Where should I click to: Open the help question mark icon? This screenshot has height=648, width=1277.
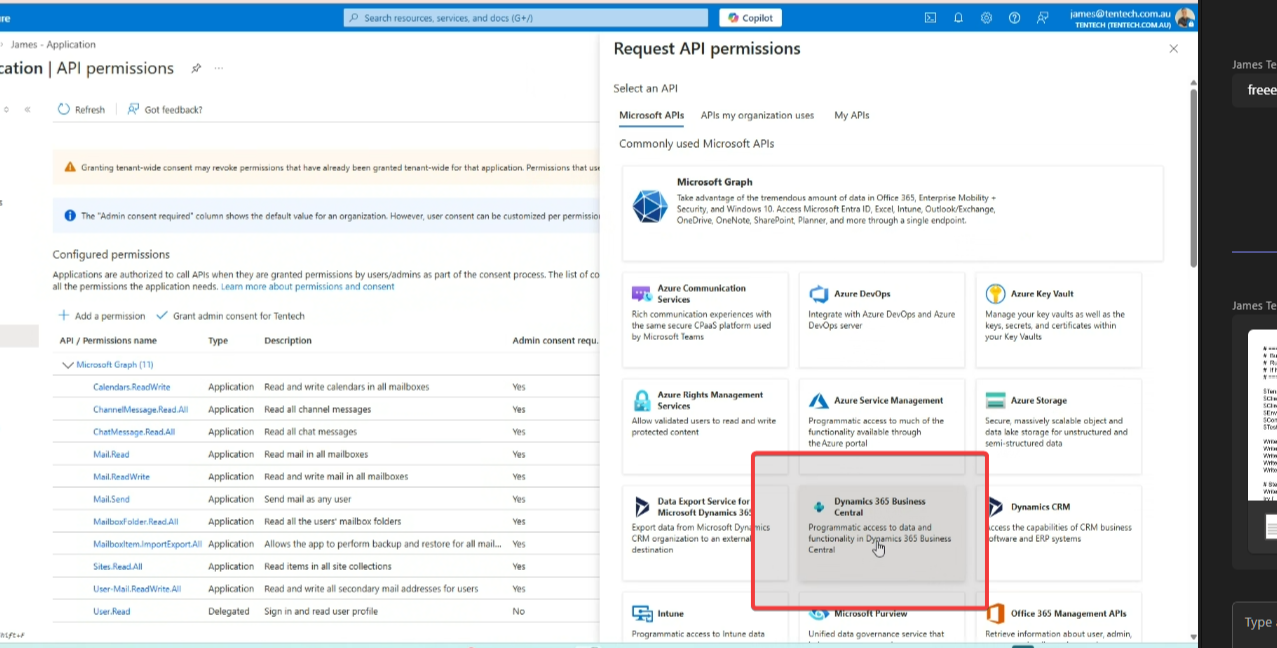[1014, 17]
